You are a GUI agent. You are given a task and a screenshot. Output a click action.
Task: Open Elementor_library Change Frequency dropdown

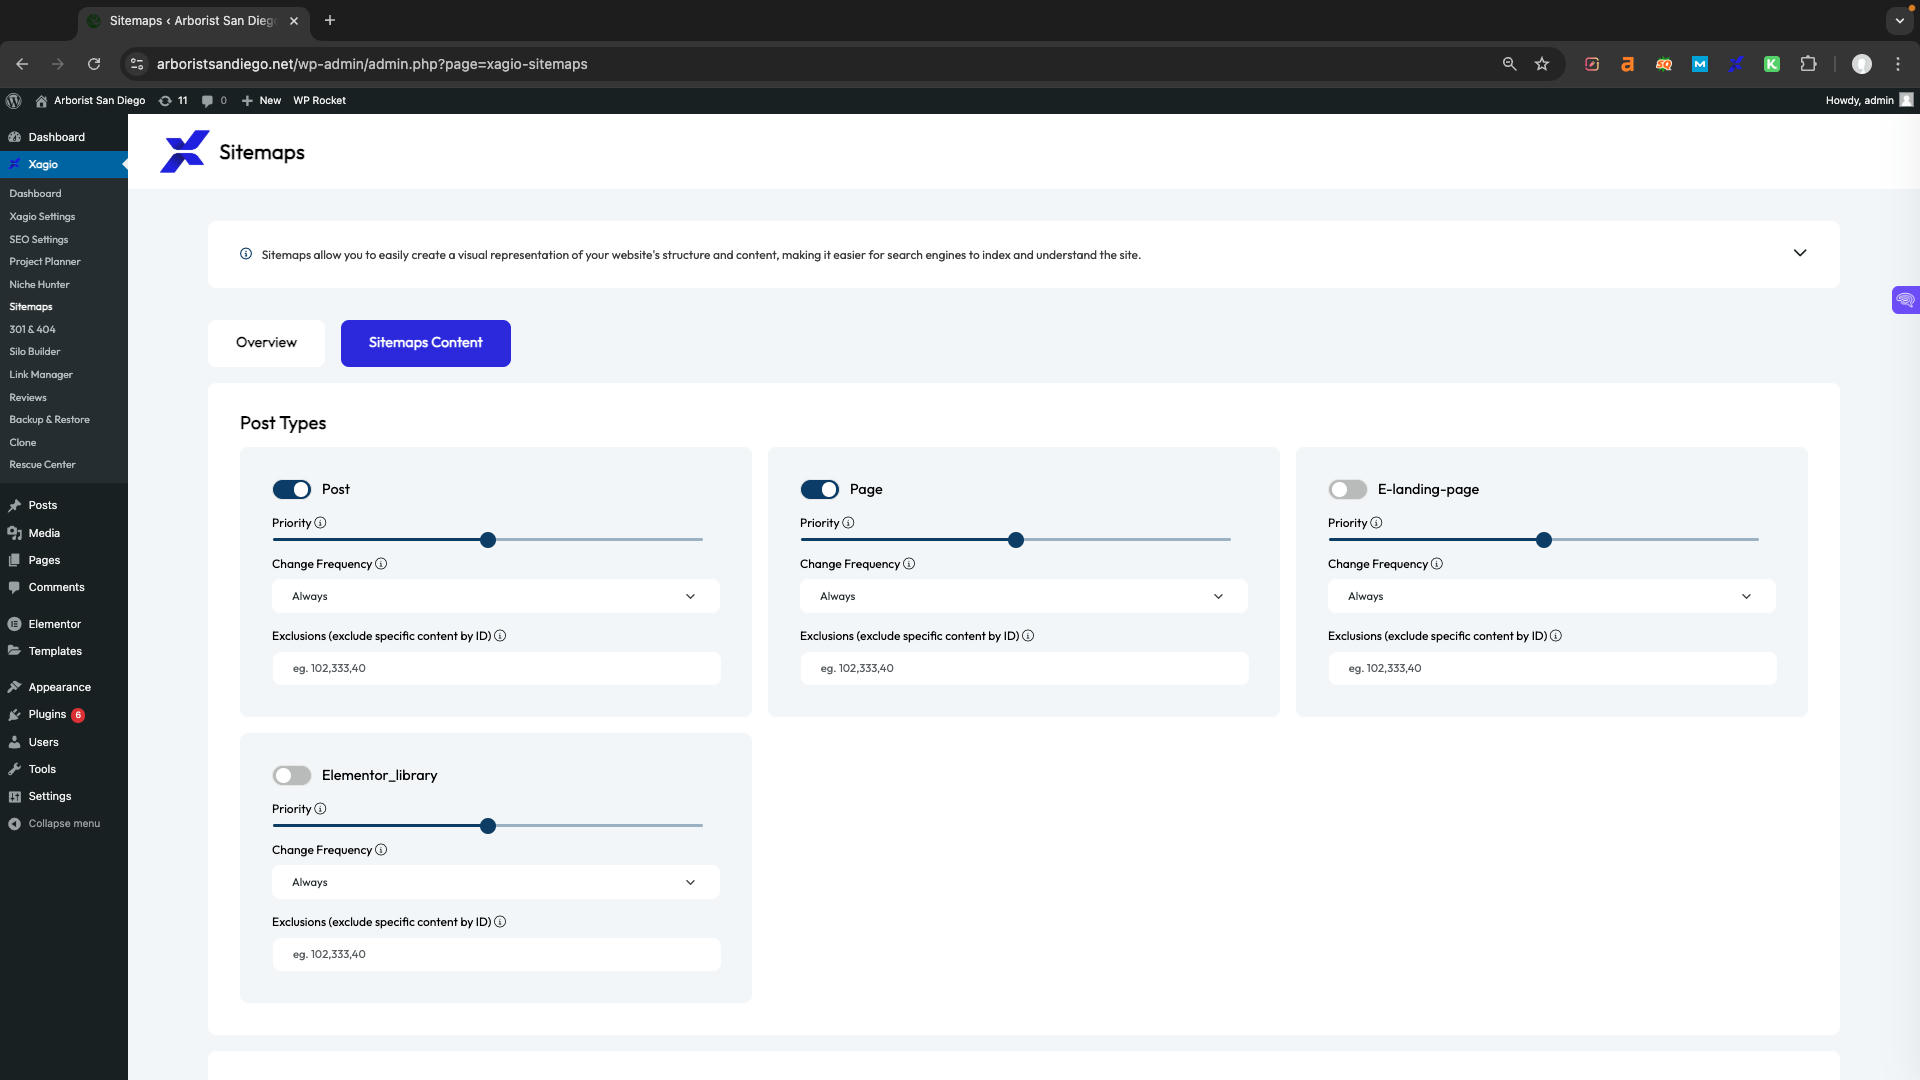tap(496, 882)
